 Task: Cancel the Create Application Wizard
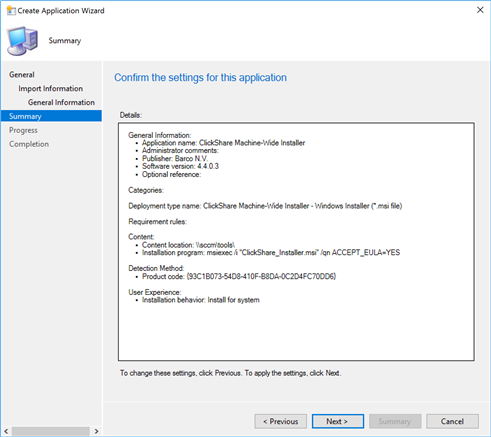[x=452, y=421]
